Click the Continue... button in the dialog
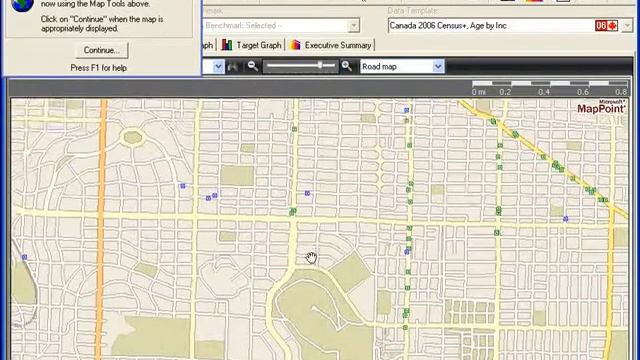 coord(102,50)
